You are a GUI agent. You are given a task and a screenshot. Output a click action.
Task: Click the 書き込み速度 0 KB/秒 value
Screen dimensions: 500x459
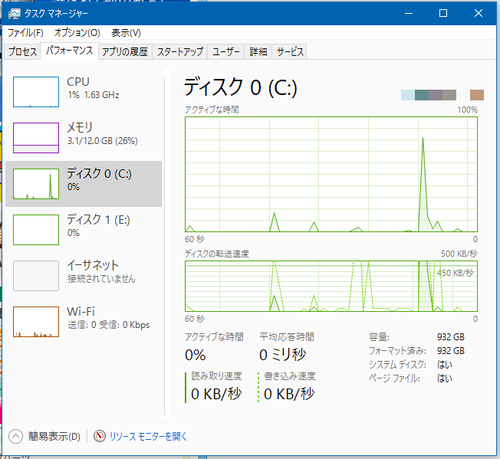tap(289, 394)
